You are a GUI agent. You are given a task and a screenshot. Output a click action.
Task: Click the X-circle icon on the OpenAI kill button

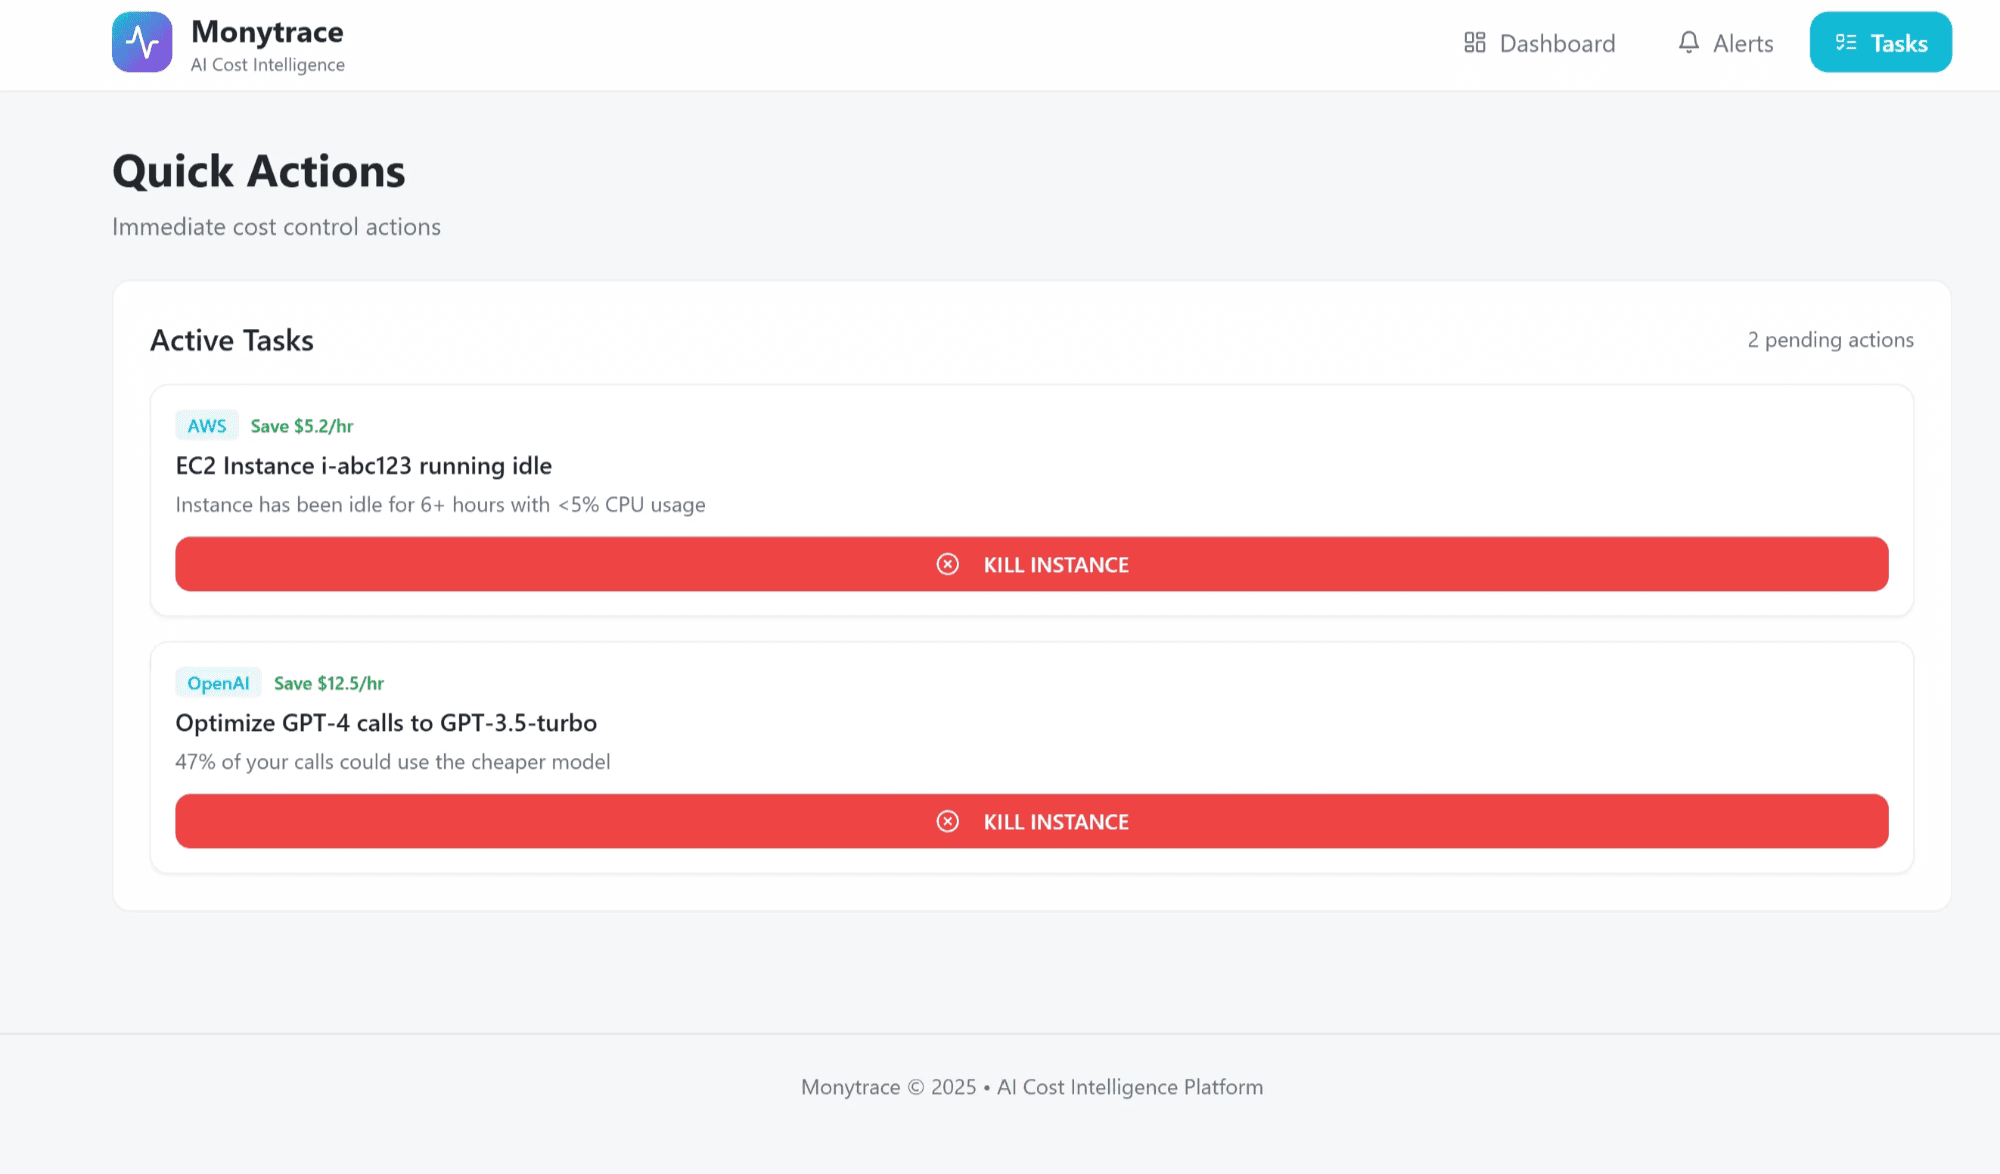(x=947, y=822)
